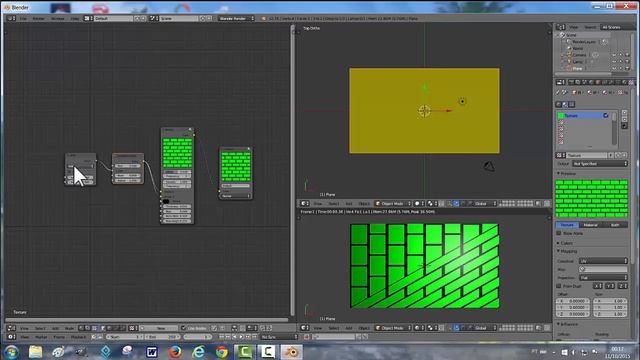The height and width of the screenshot is (360, 640).
Task: Open the node editor's Add menu
Action: tap(55, 328)
